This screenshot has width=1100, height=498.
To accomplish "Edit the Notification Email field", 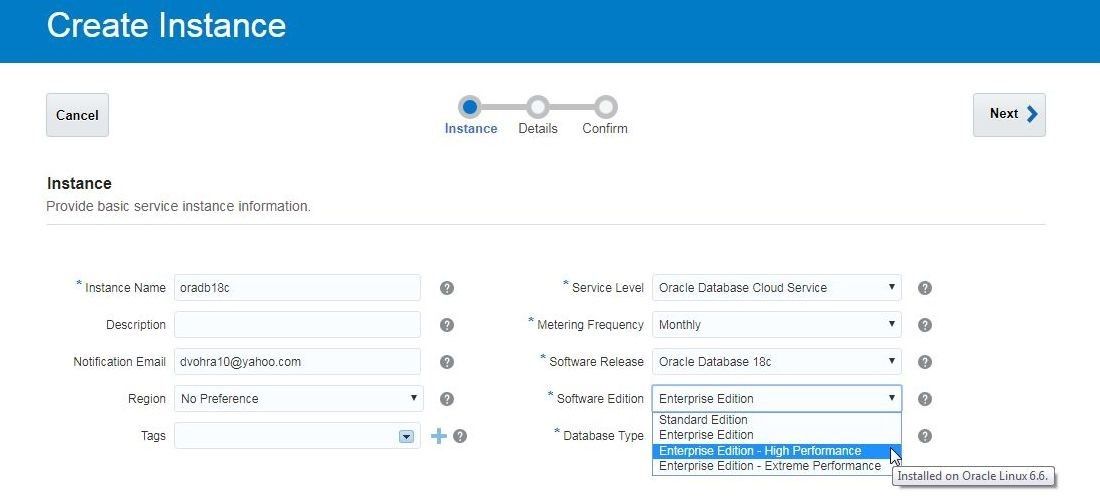I will pyautogui.click(x=297, y=362).
